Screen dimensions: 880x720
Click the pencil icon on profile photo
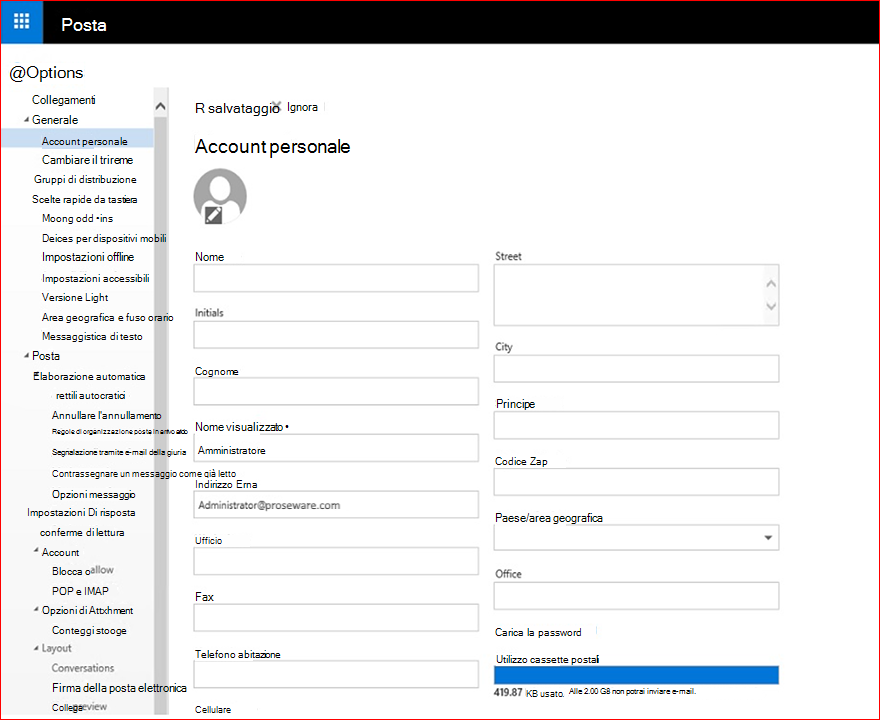213,215
